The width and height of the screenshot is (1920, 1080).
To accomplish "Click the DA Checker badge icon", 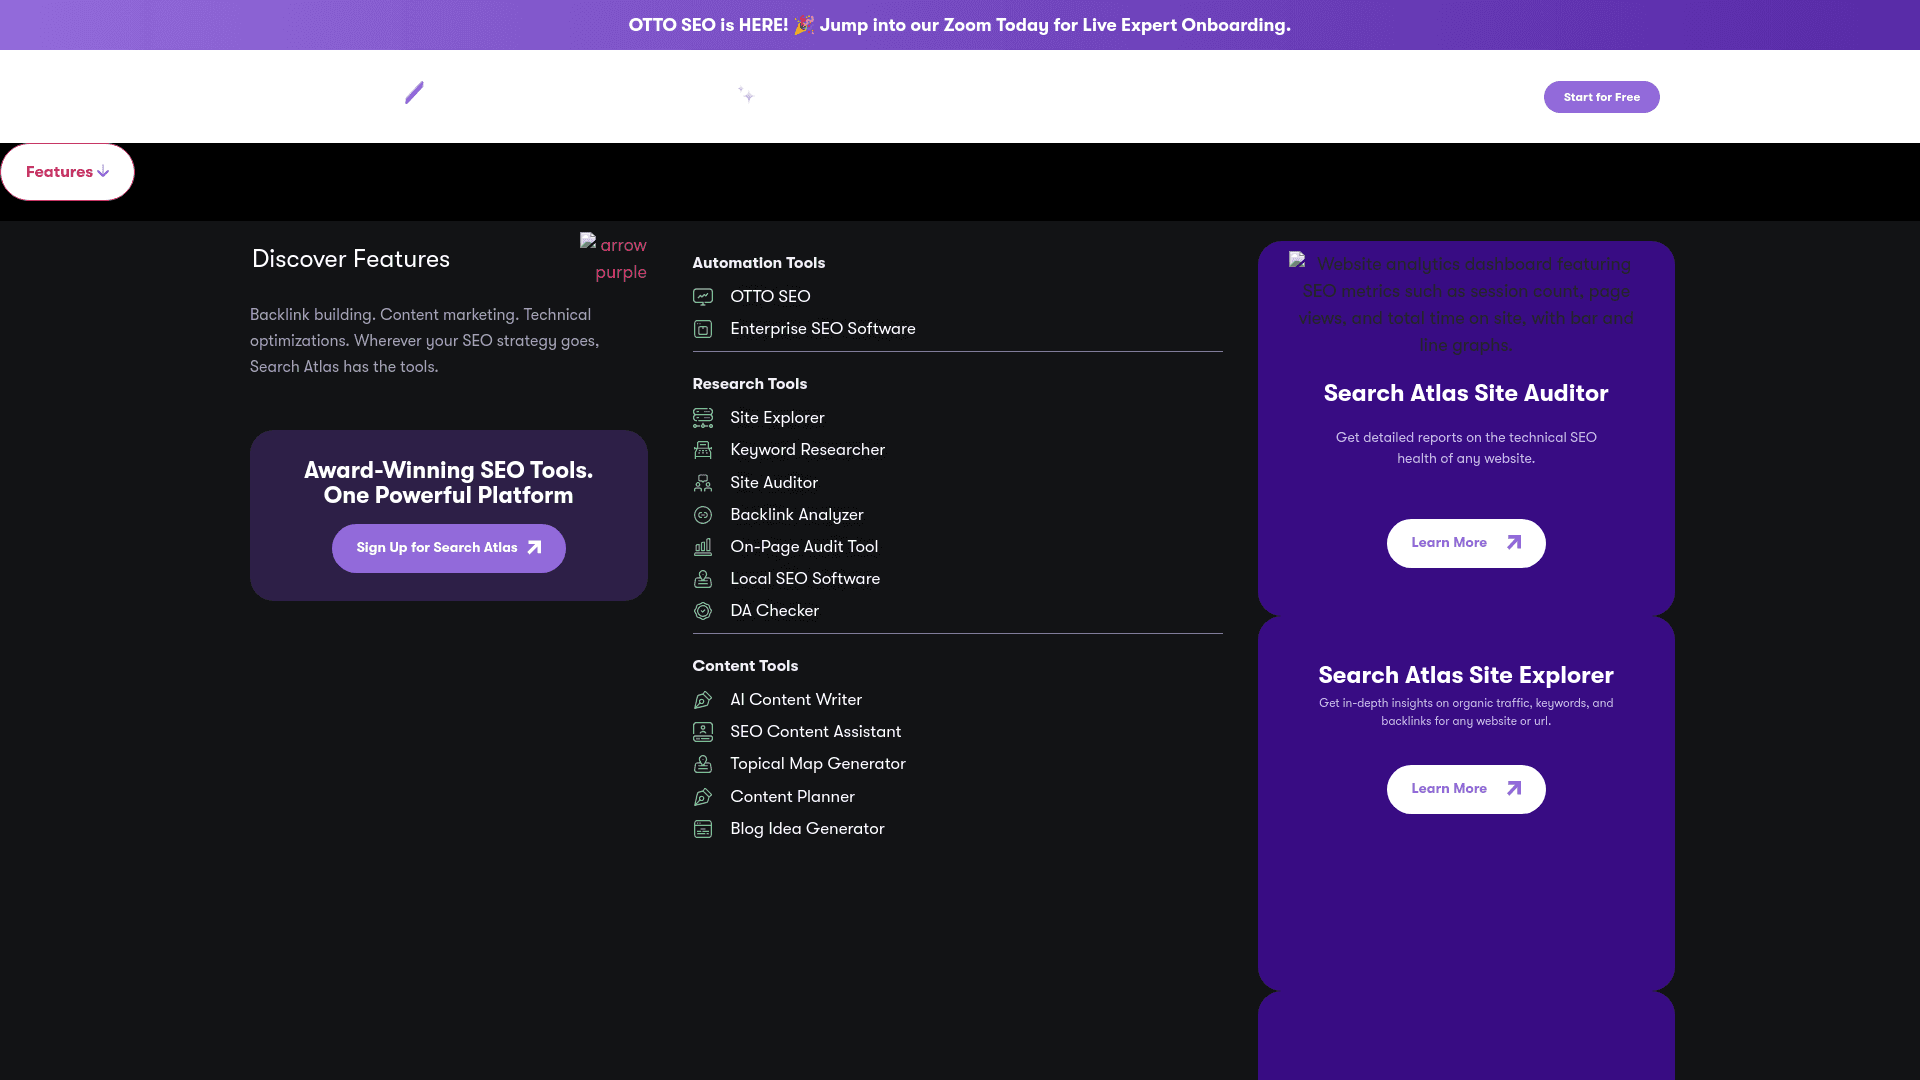I will pyautogui.click(x=703, y=611).
